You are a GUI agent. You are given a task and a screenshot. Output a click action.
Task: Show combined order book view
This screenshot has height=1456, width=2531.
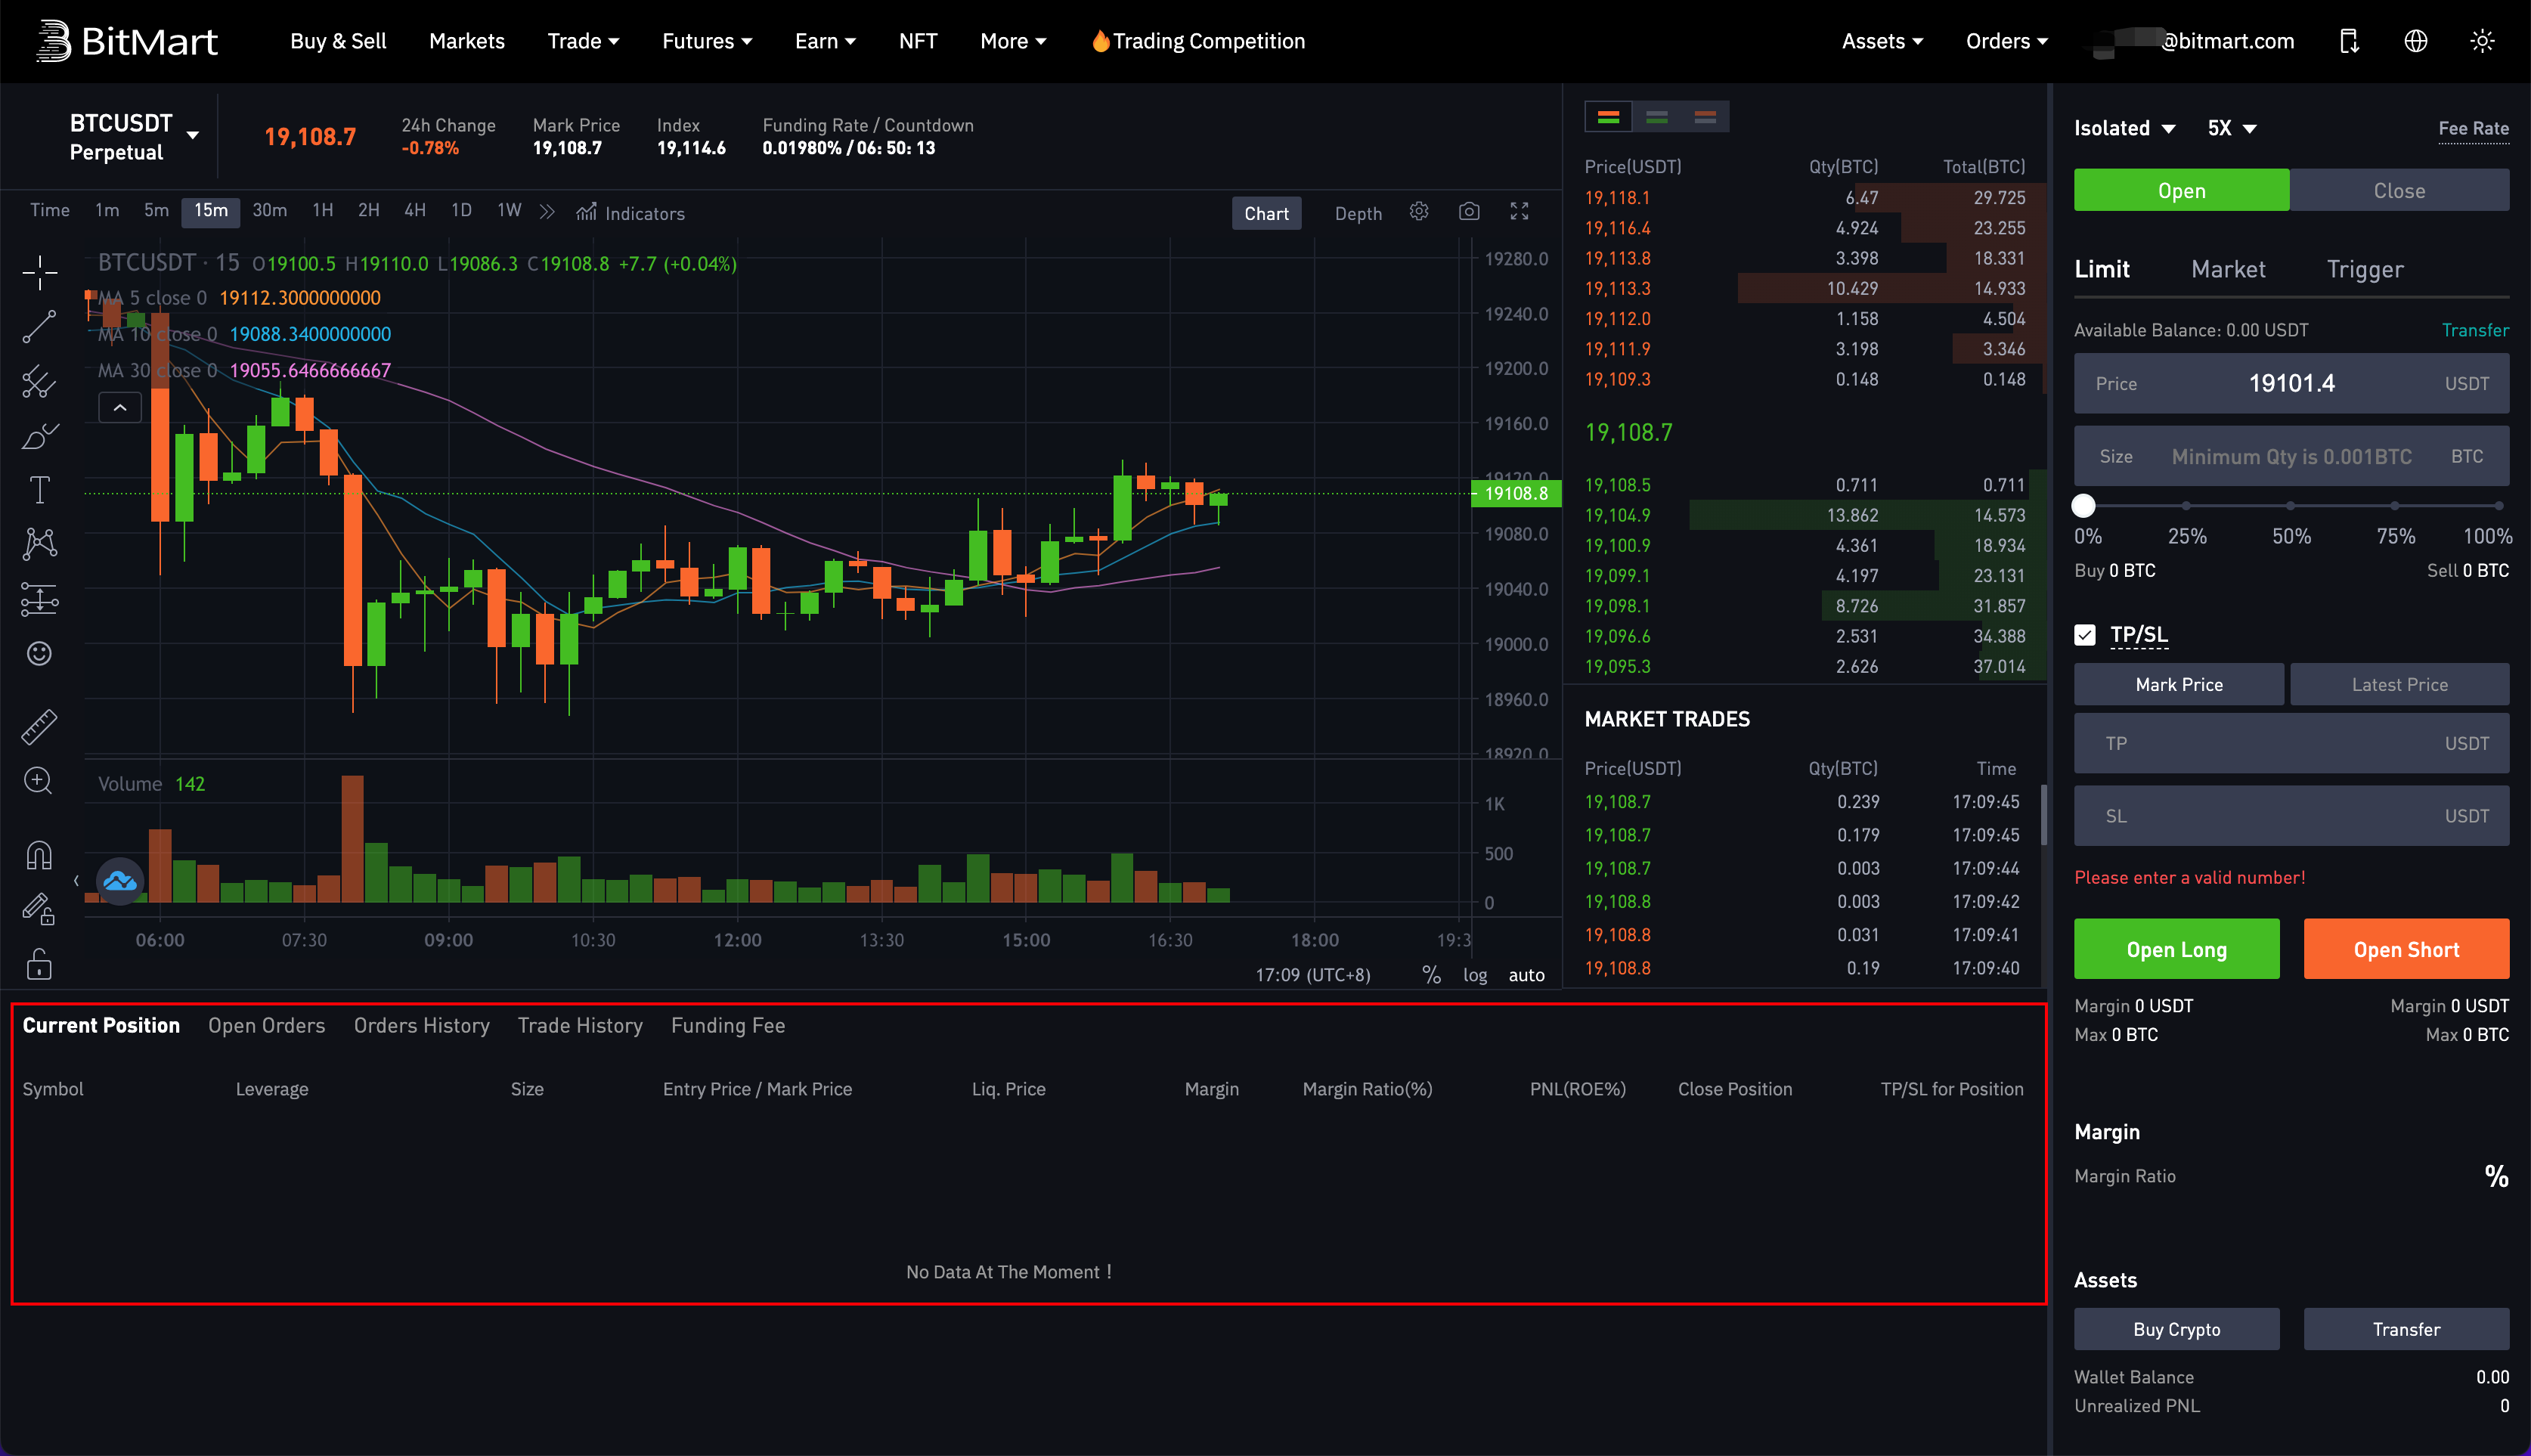[x=1608, y=117]
